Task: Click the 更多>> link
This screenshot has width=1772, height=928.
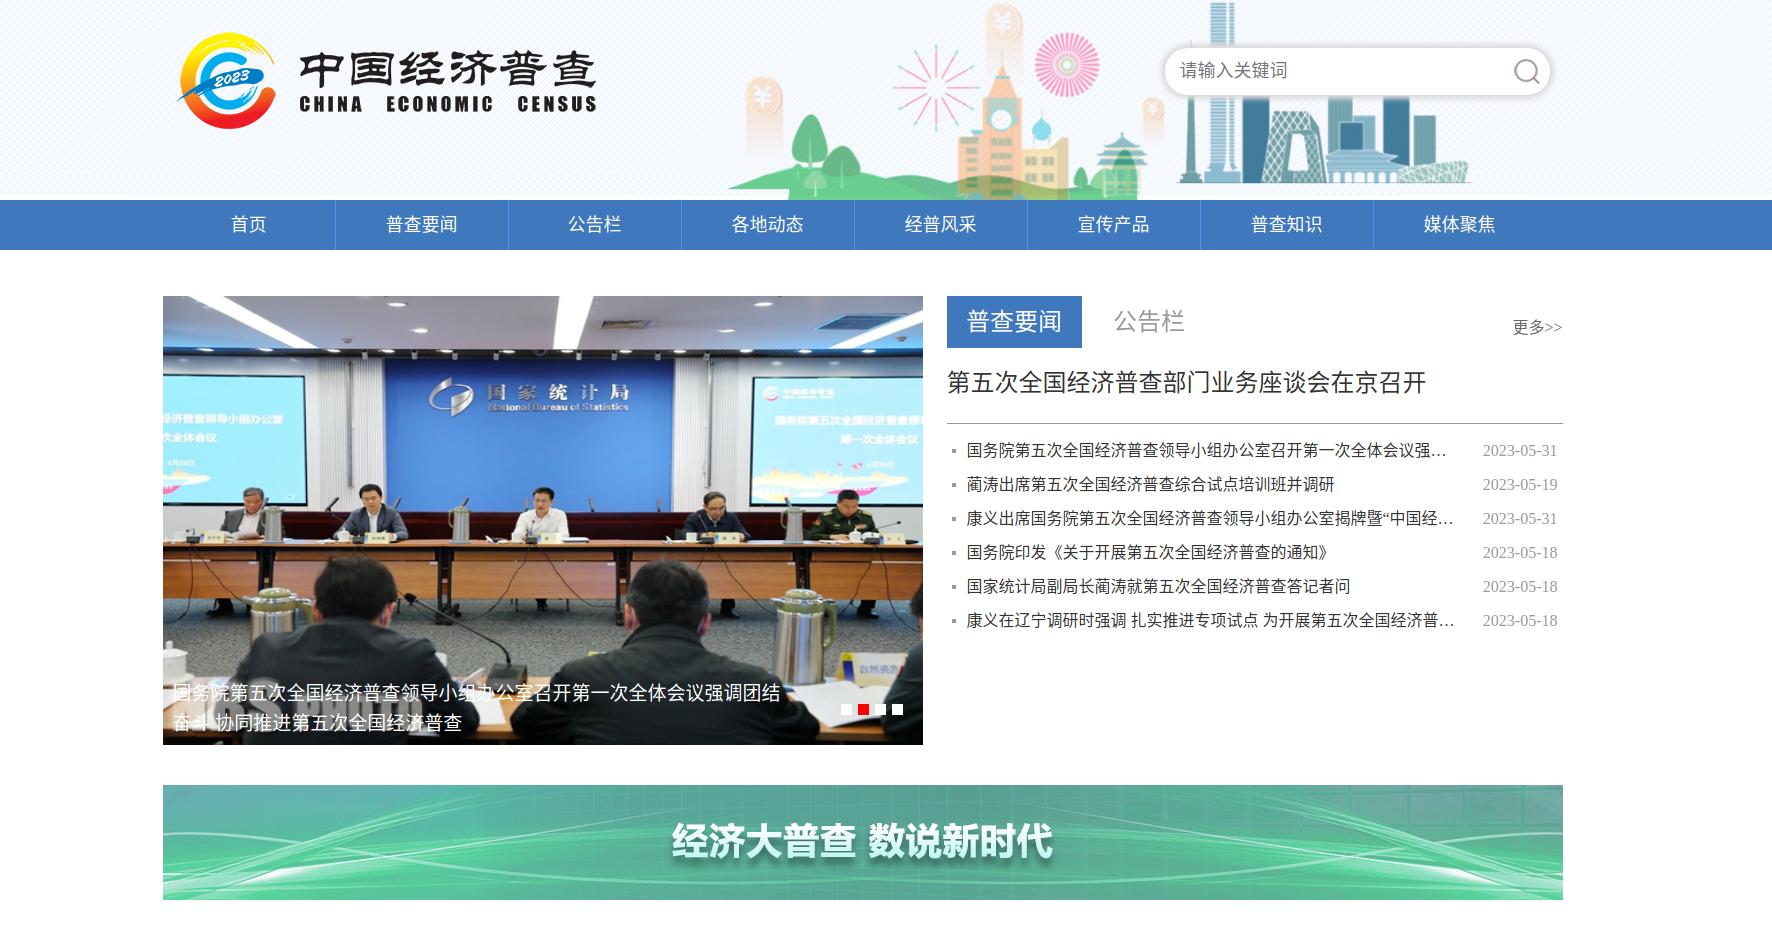Action: 1536,327
